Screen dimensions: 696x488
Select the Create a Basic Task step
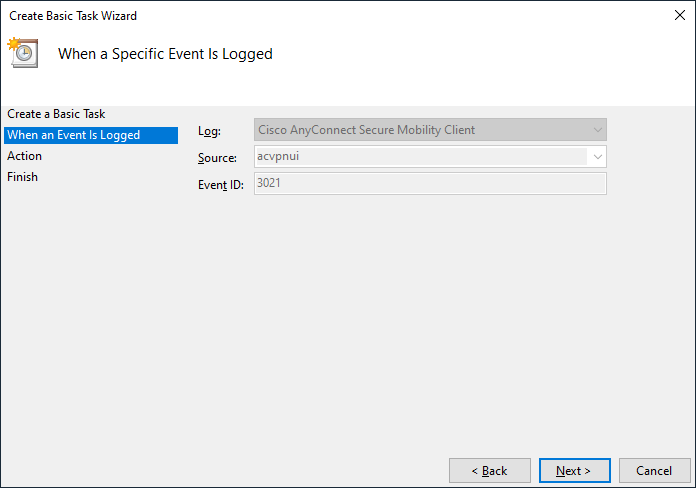click(56, 114)
